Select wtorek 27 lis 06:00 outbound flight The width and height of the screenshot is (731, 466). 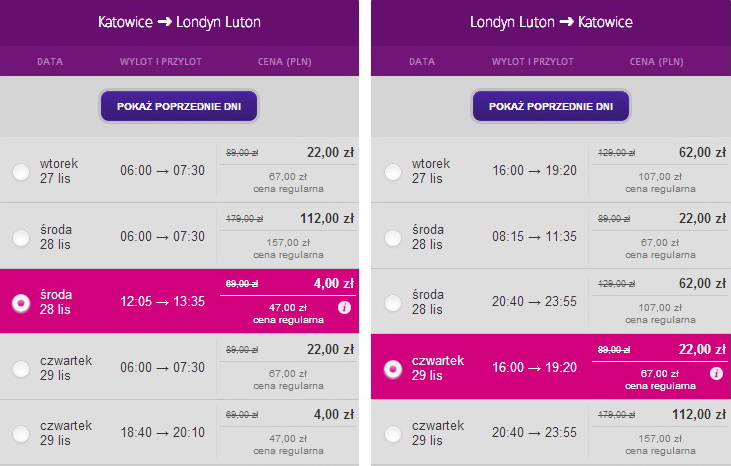[21, 171]
